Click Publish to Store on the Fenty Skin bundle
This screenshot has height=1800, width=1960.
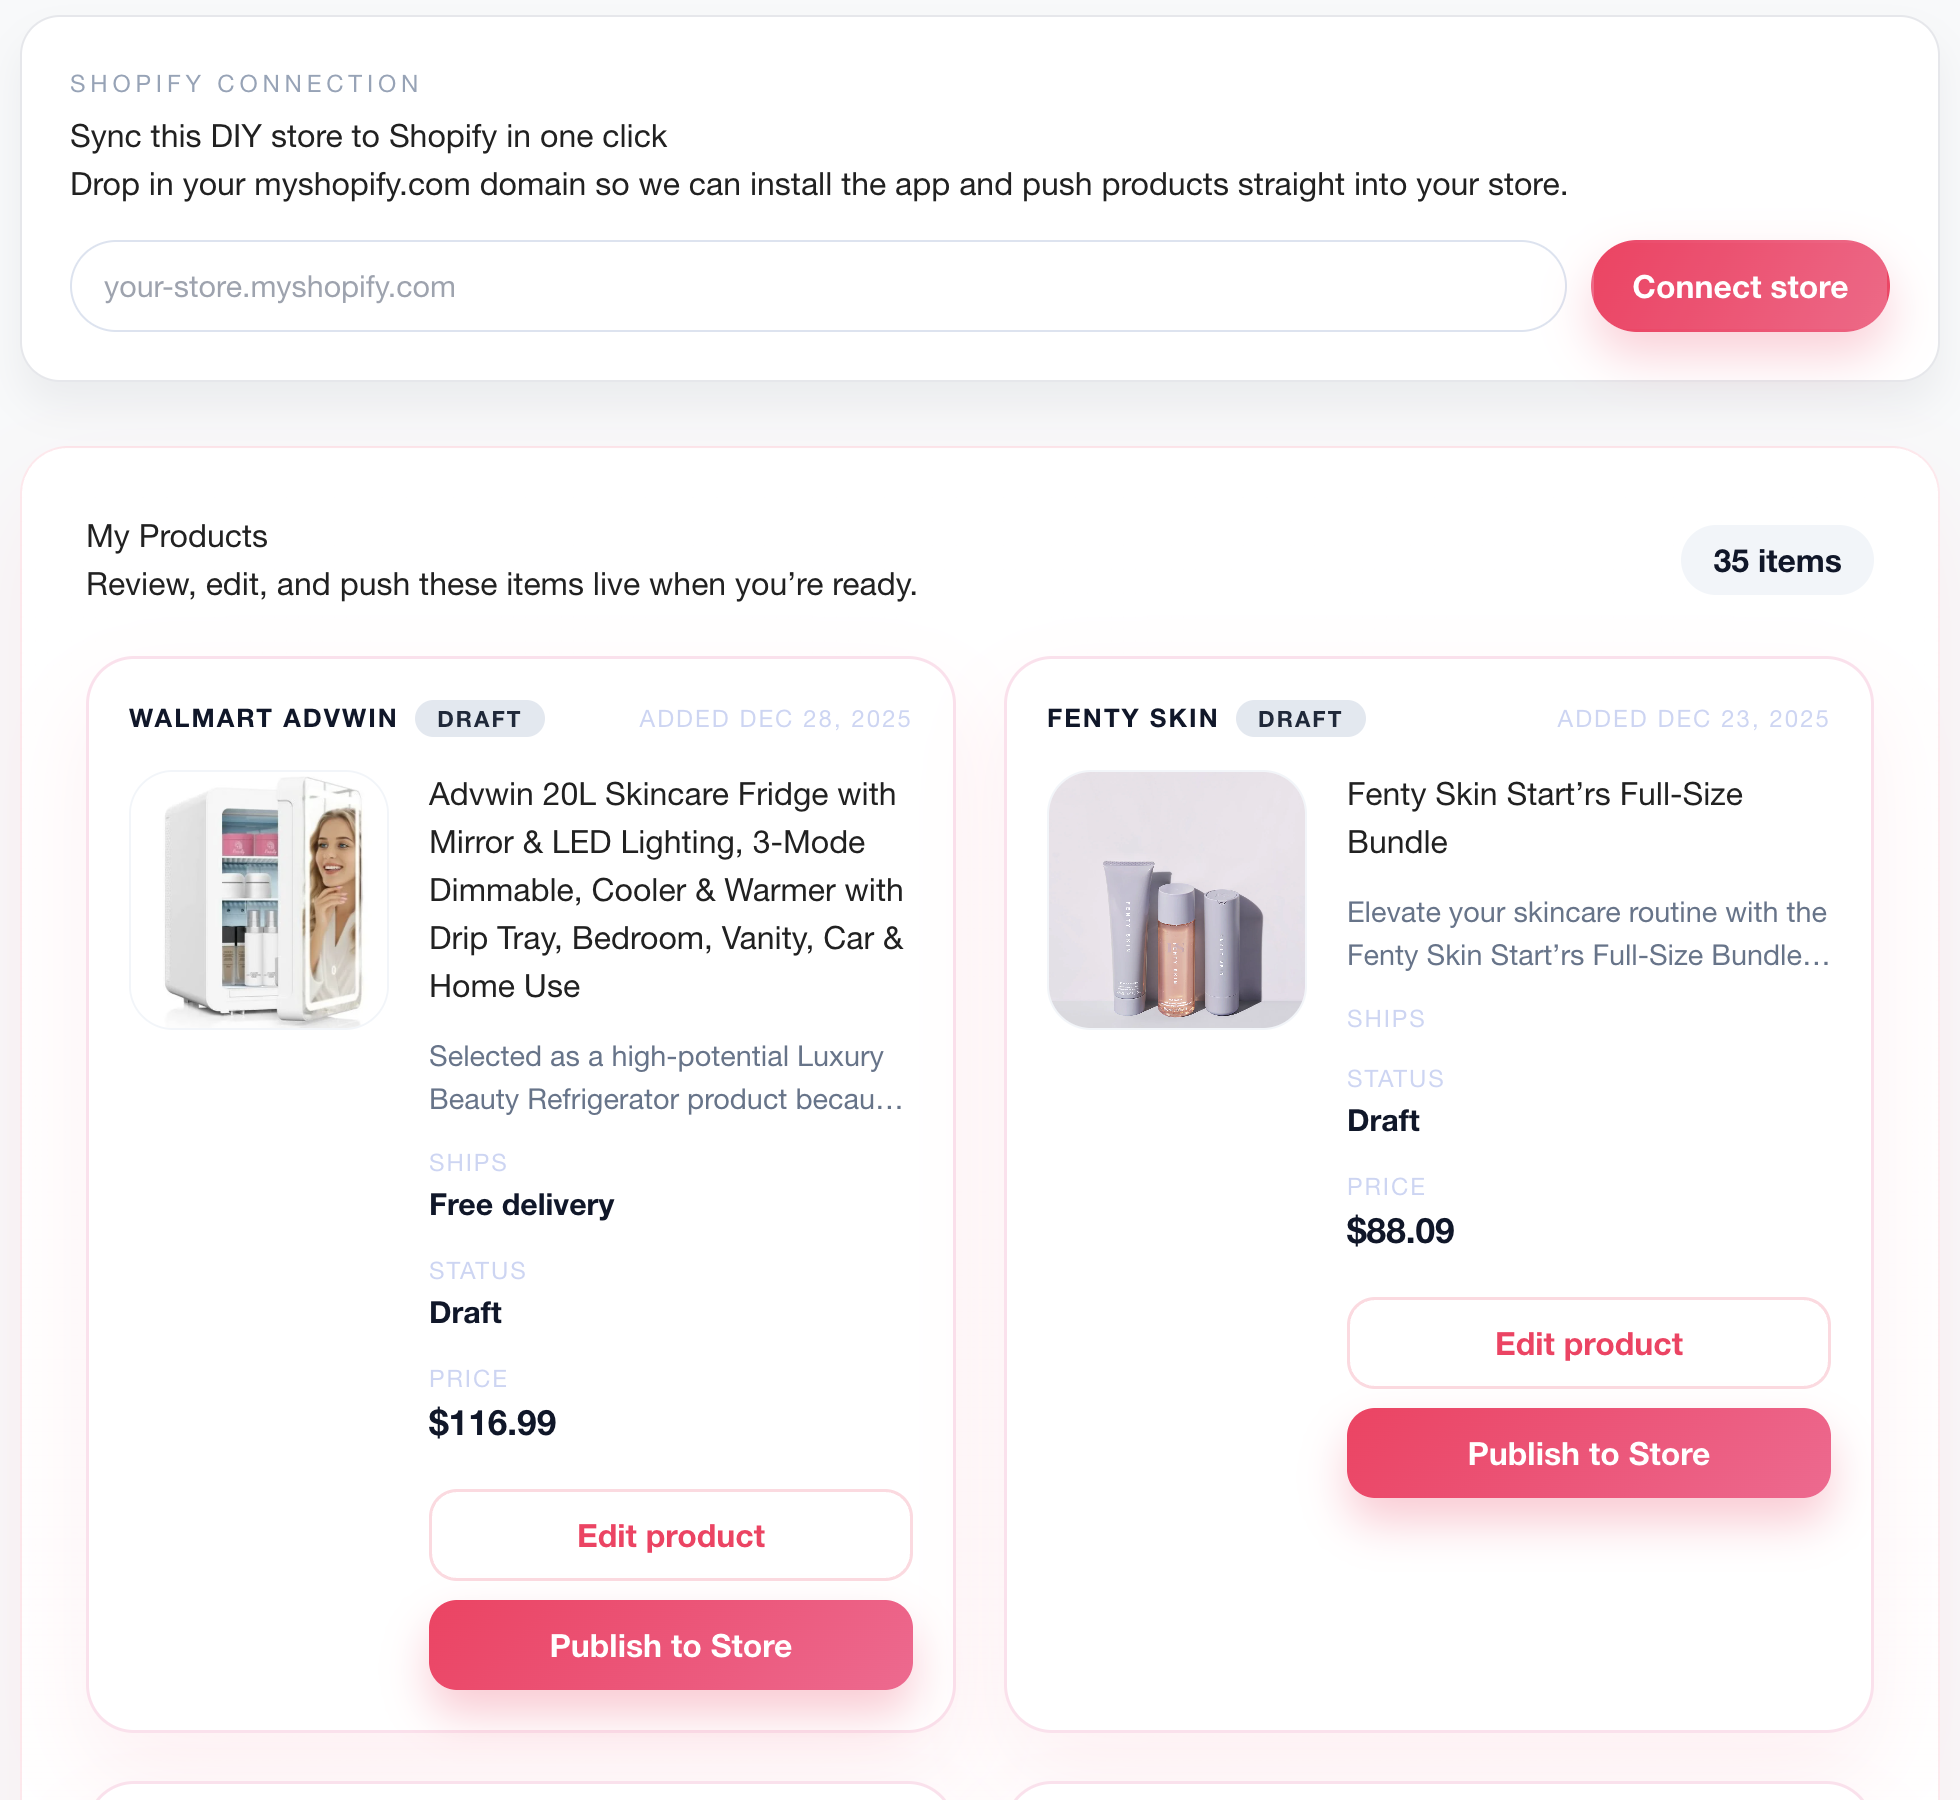[1588, 1453]
